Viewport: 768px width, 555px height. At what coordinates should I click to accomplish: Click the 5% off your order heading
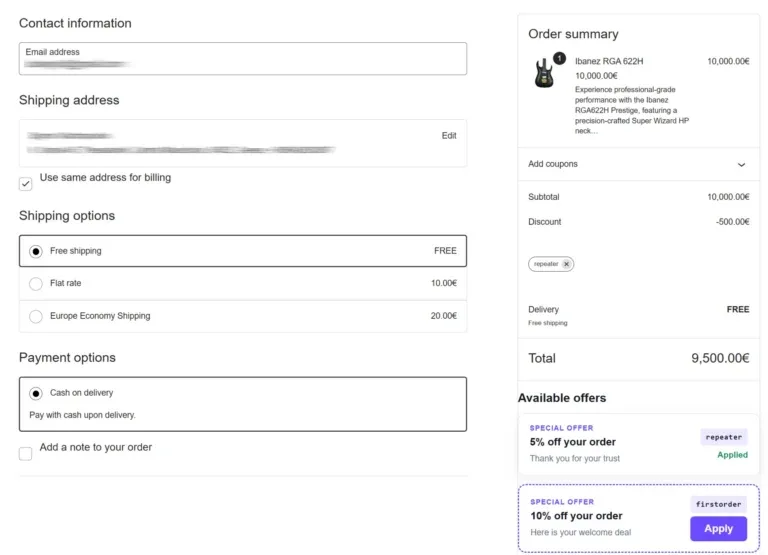point(573,442)
